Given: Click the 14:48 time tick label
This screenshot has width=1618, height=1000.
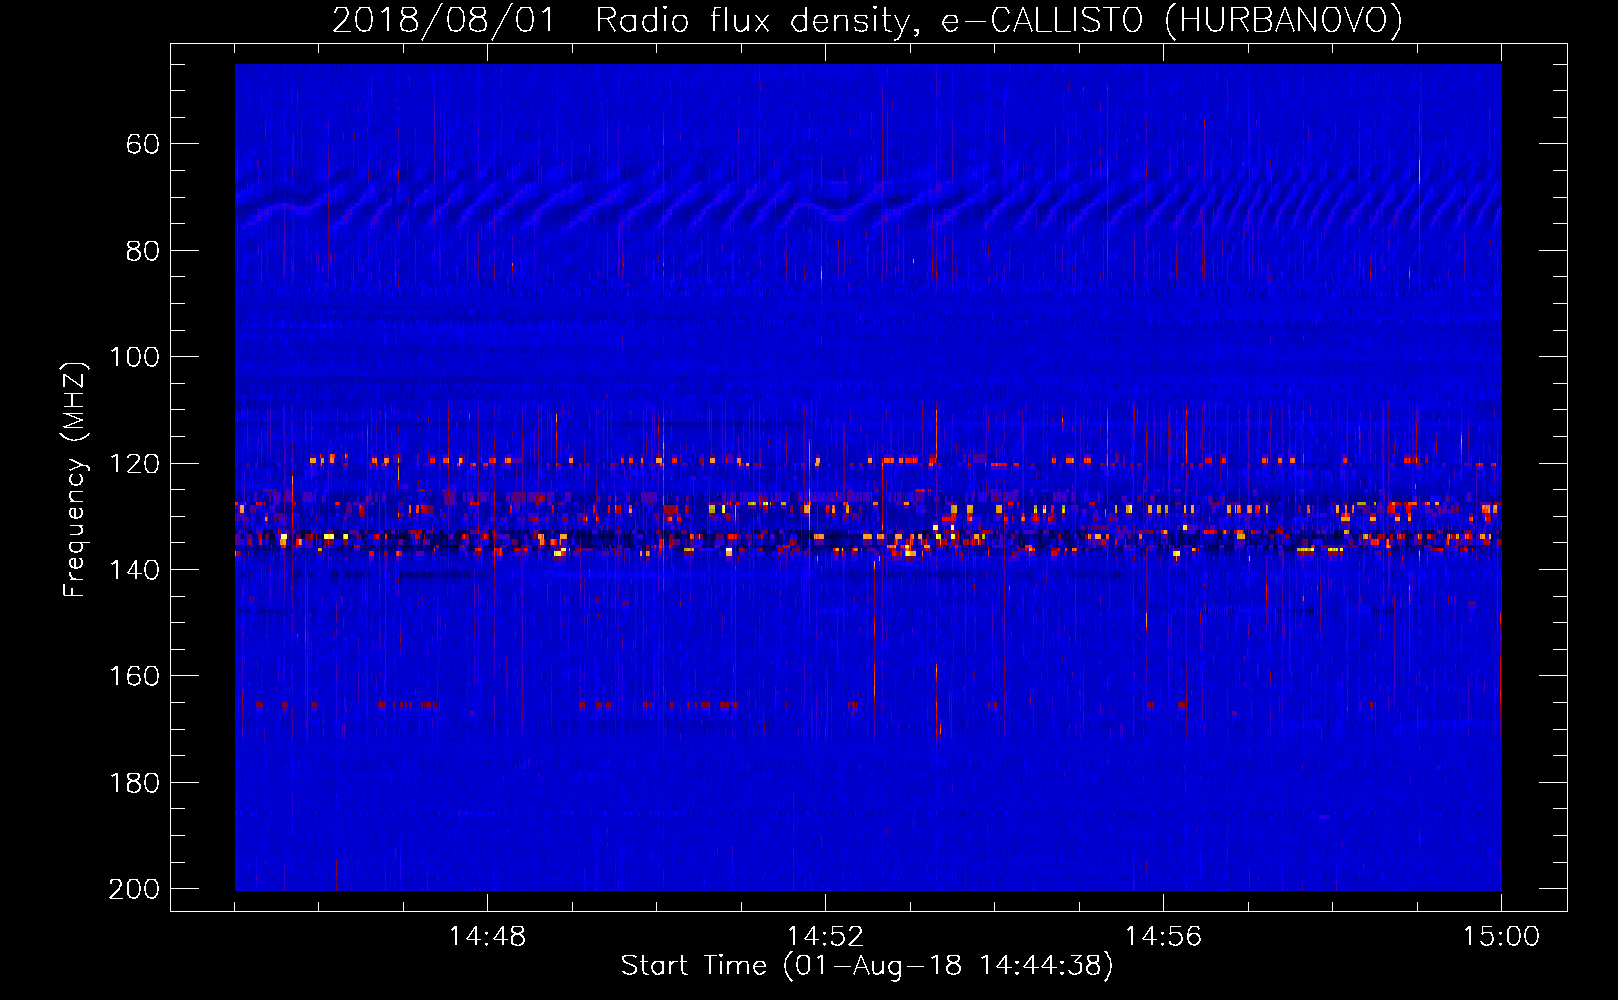Looking at the screenshot, I should (x=487, y=937).
